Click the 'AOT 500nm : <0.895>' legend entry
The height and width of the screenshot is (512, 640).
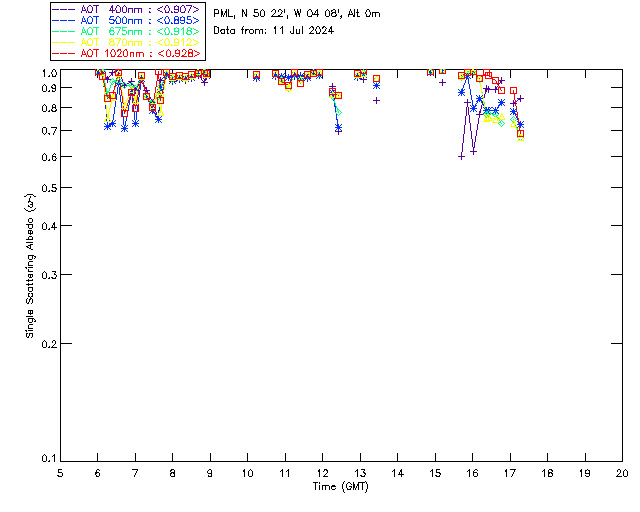(127, 20)
